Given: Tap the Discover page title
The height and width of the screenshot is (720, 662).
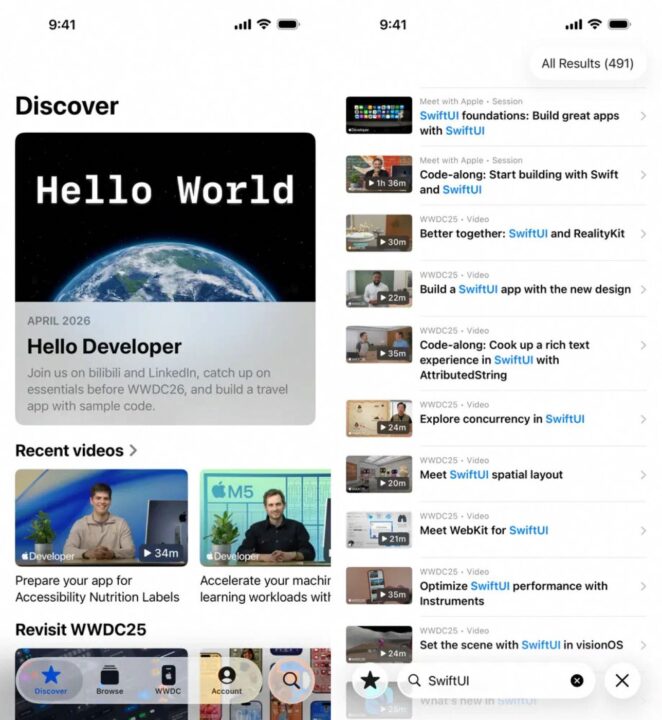Looking at the screenshot, I should [x=67, y=106].
